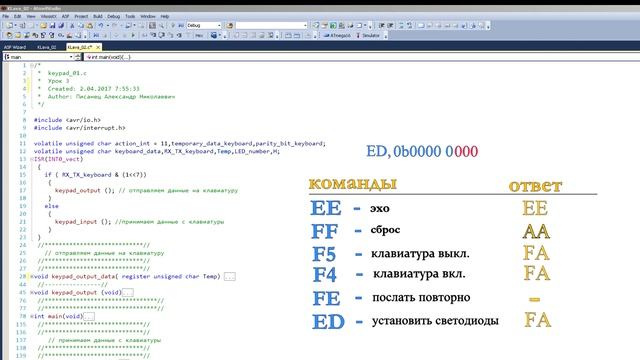Switch to the KLava_02 project tab

coord(47,47)
